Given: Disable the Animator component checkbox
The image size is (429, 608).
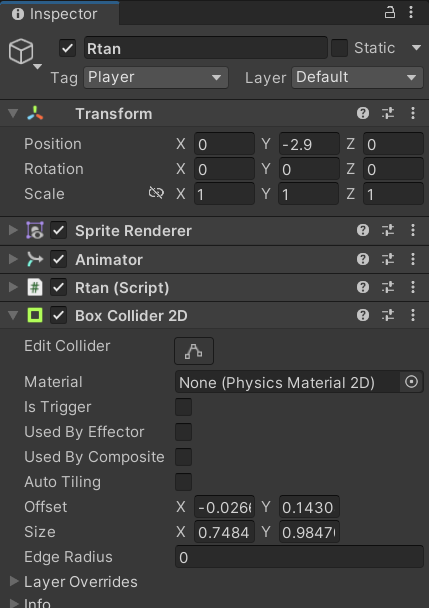Looking at the screenshot, I should click(x=59, y=259).
